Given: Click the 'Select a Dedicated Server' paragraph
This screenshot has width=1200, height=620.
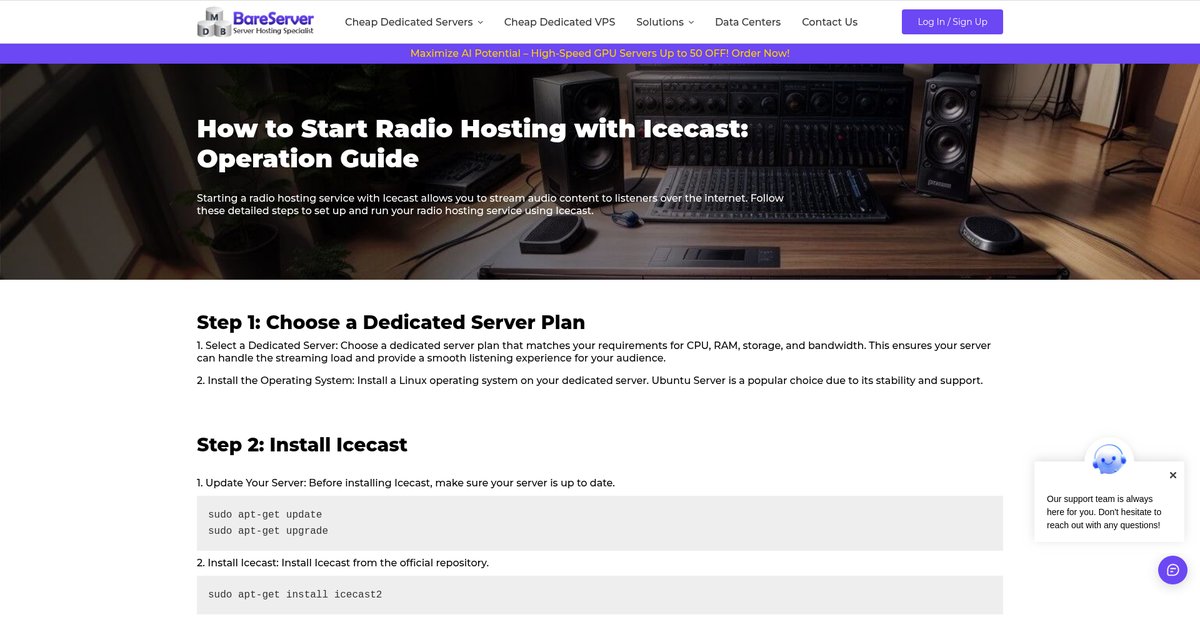Looking at the screenshot, I should coord(594,352).
